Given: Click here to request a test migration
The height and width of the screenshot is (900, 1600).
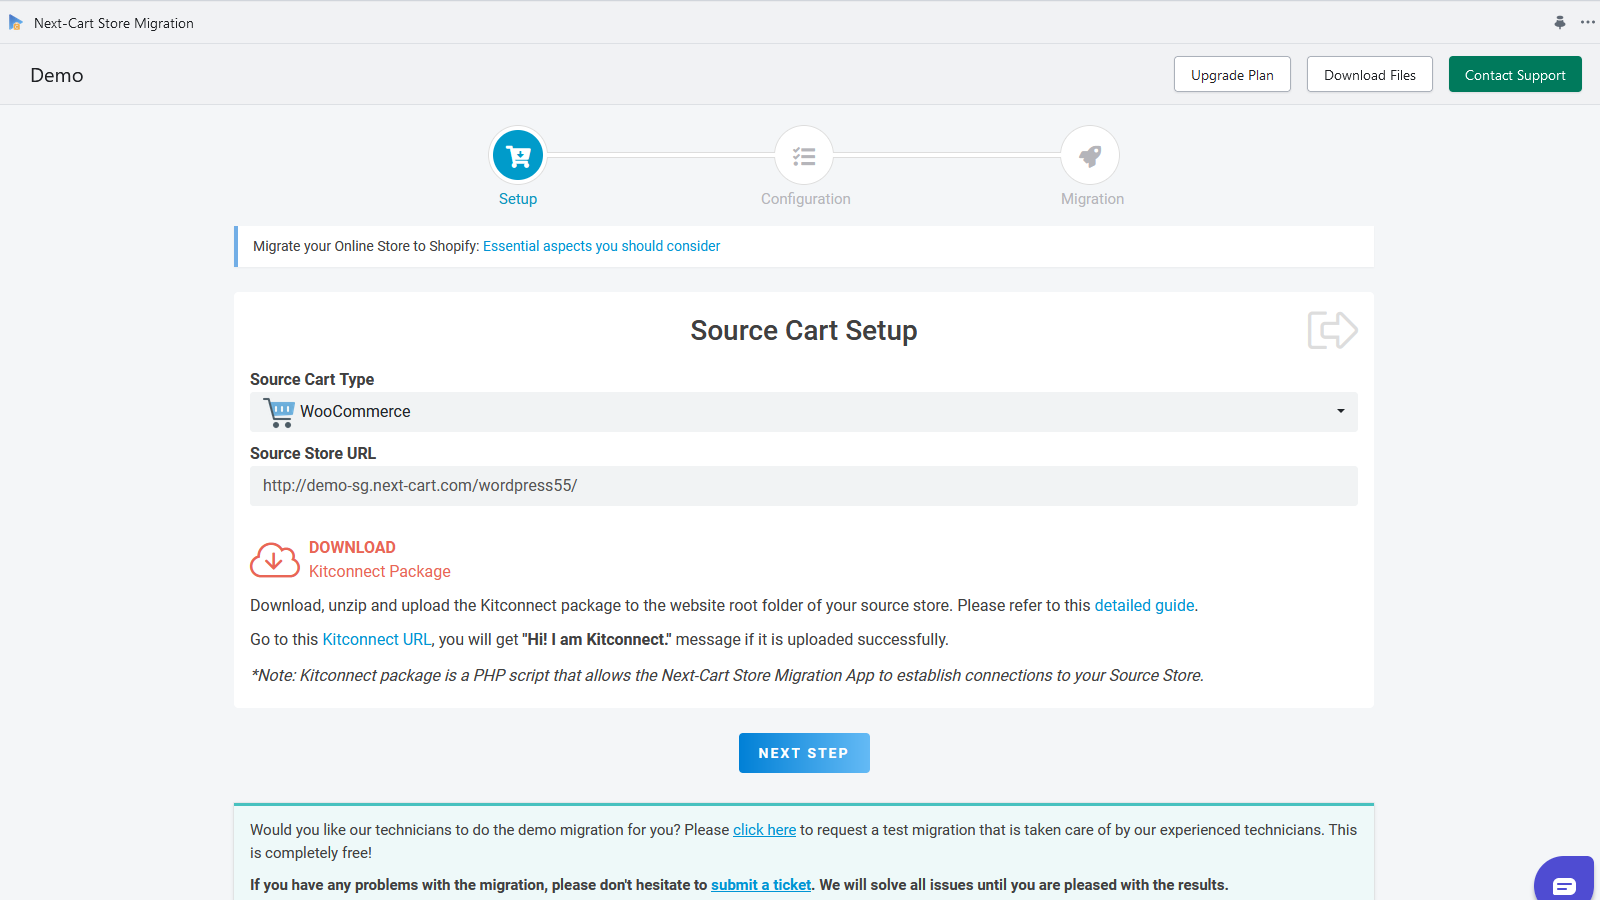Looking at the screenshot, I should coord(764,829).
